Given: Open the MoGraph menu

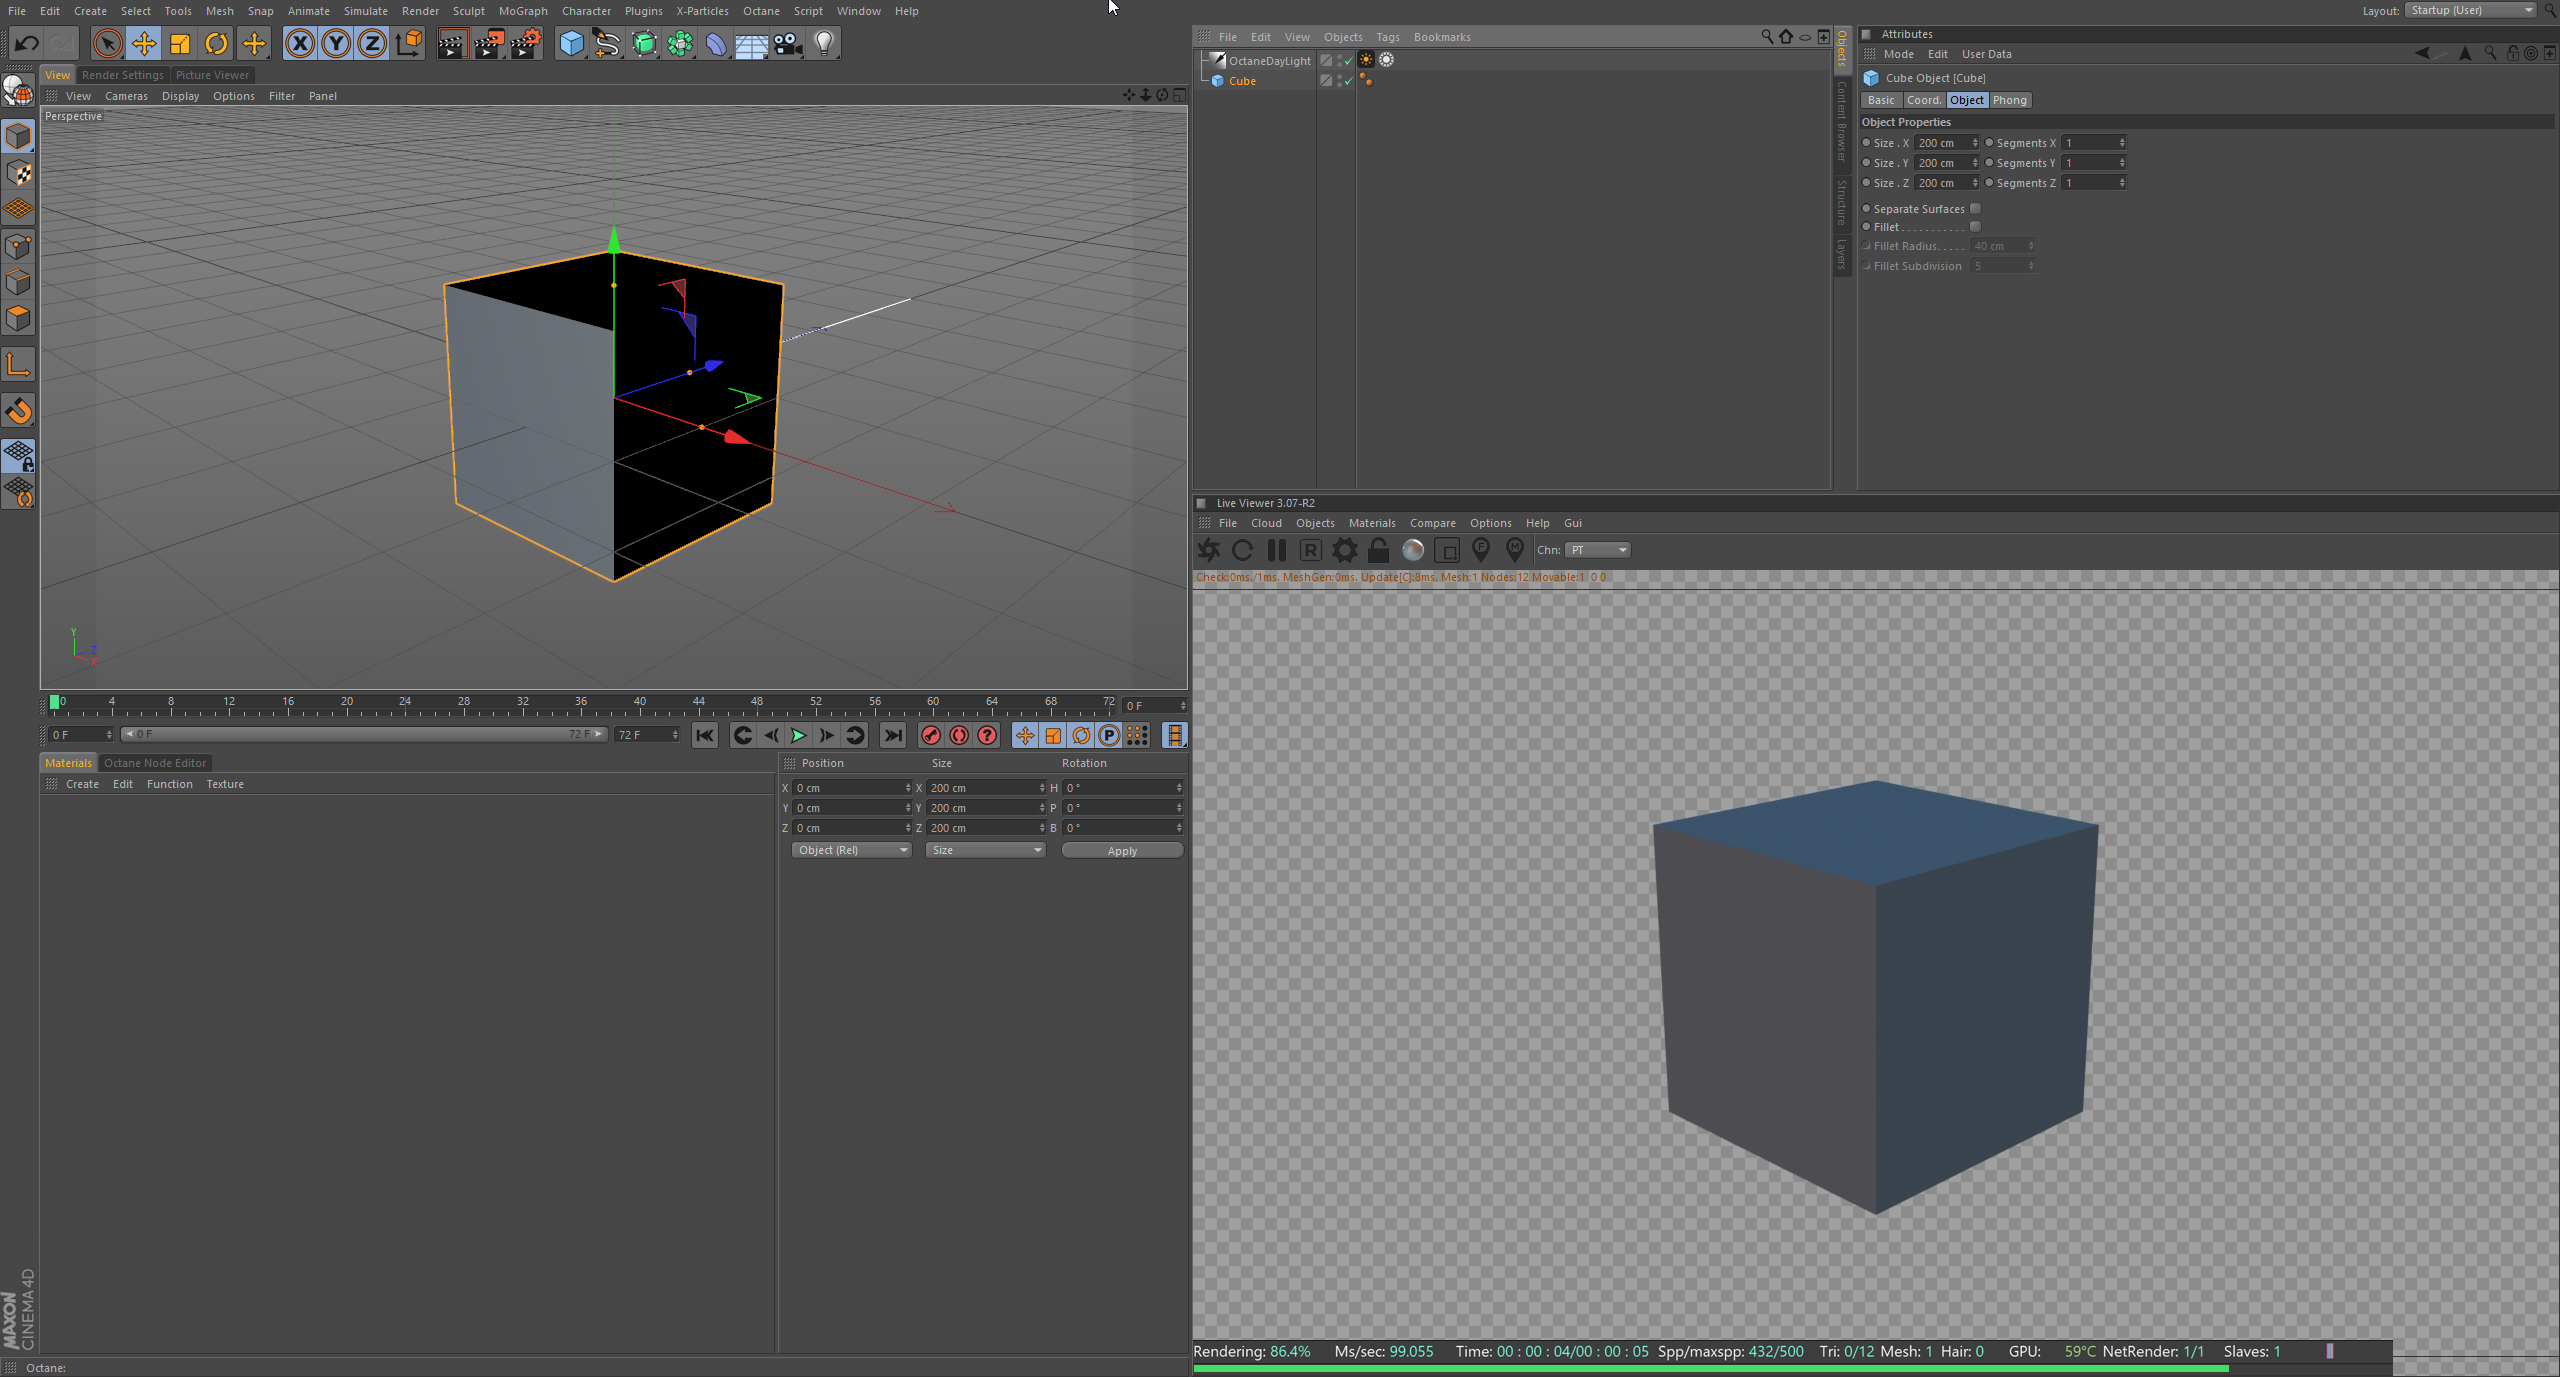Looking at the screenshot, I should [523, 11].
